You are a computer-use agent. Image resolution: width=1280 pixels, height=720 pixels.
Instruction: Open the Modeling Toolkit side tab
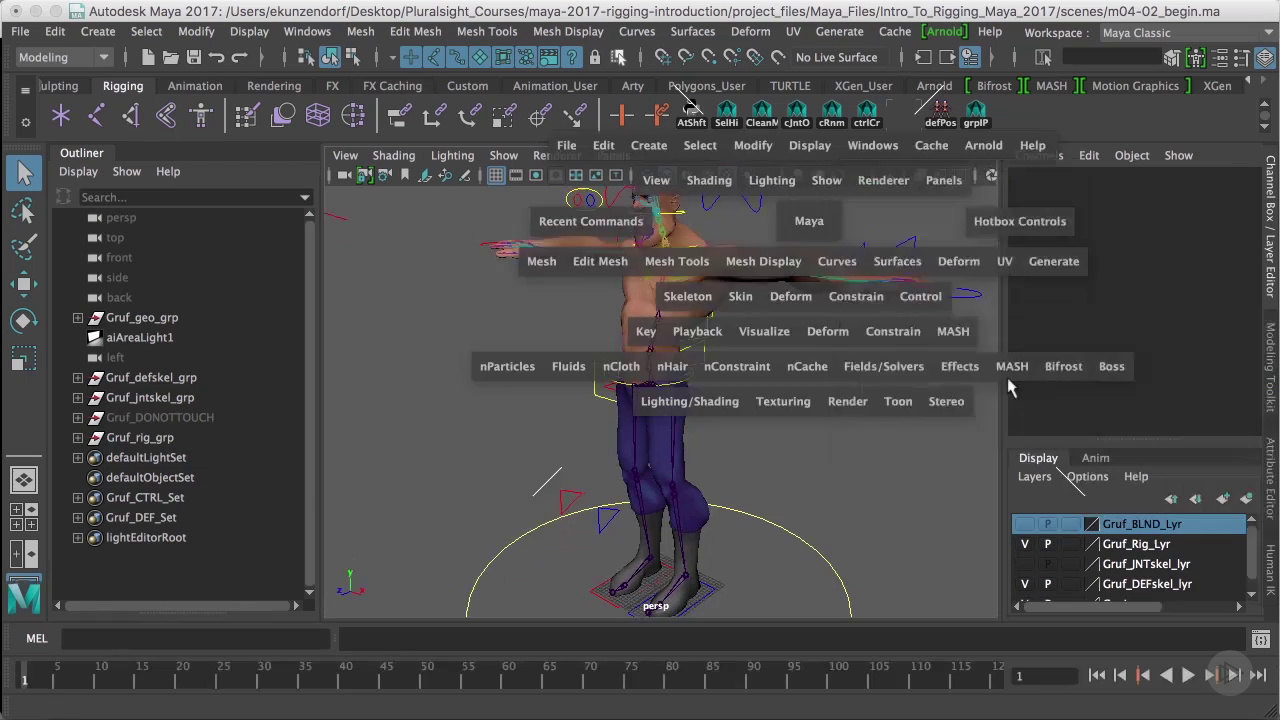[x=1271, y=367]
